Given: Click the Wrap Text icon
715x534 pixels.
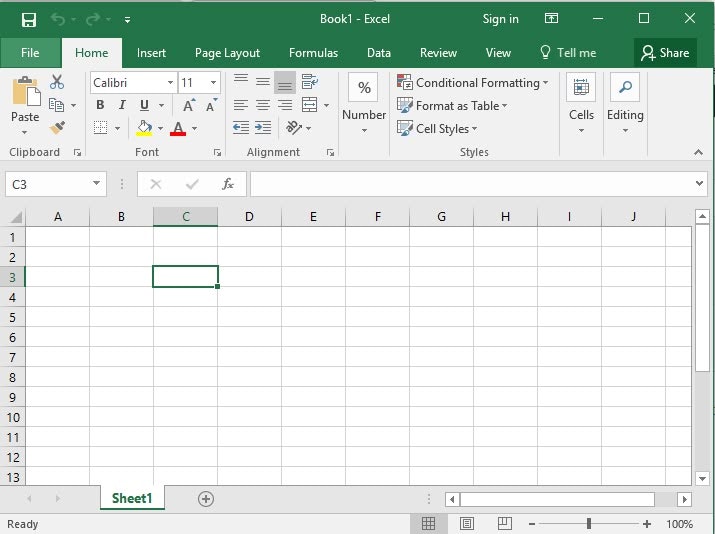Looking at the screenshot, I should click(x=309, y=82).
